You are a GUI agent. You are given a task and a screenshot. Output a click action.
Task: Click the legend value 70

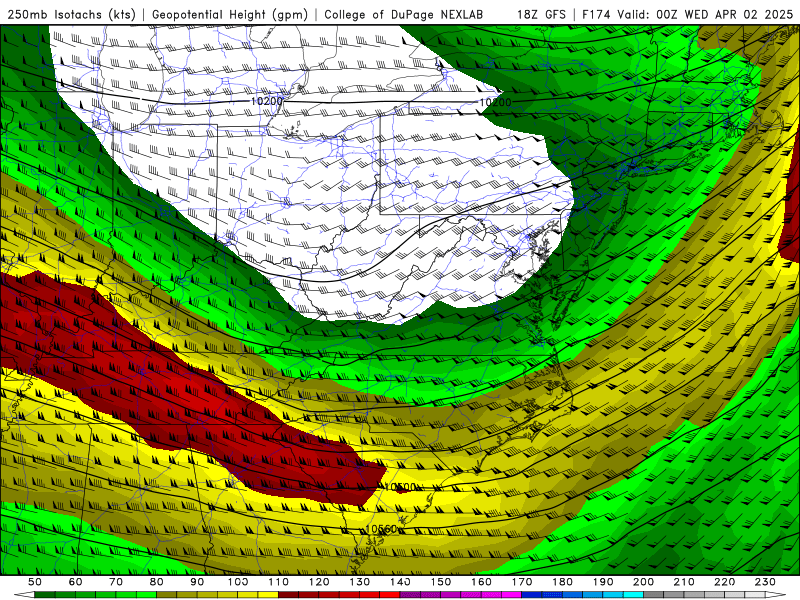coord(116,582)
